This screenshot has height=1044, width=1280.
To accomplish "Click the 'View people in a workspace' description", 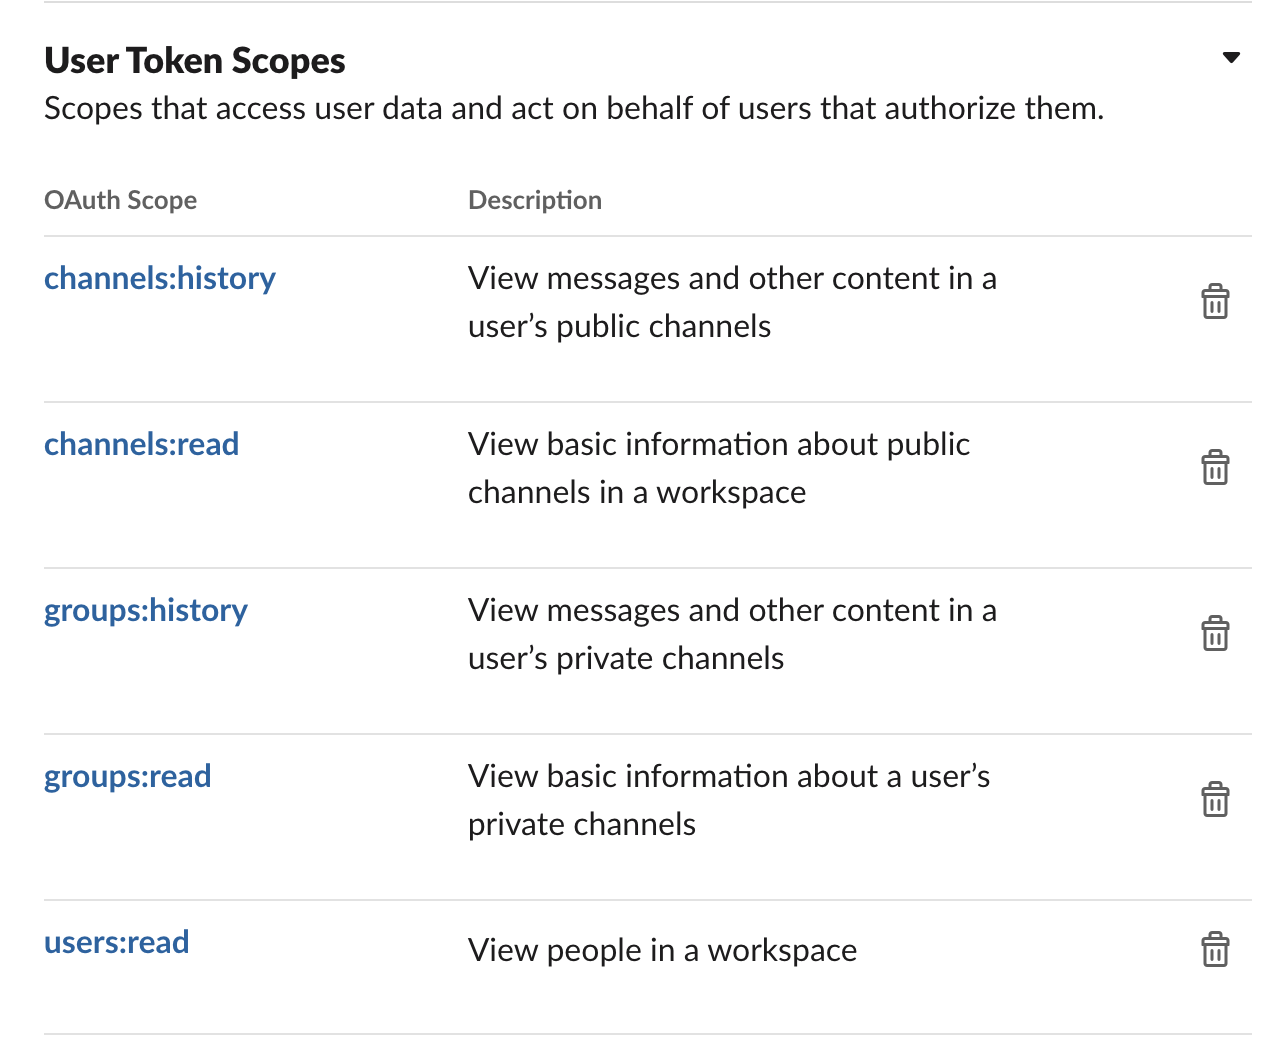I will 662,950.
